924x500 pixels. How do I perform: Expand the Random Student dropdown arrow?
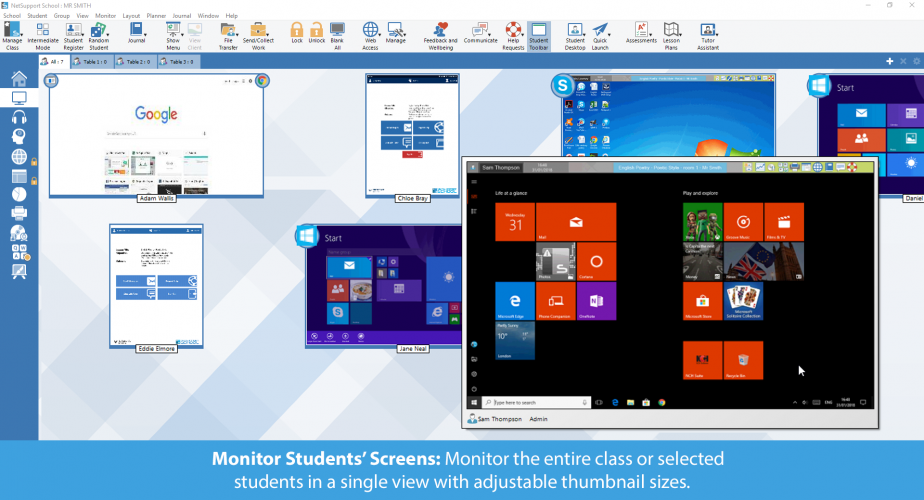pos(107,35)
